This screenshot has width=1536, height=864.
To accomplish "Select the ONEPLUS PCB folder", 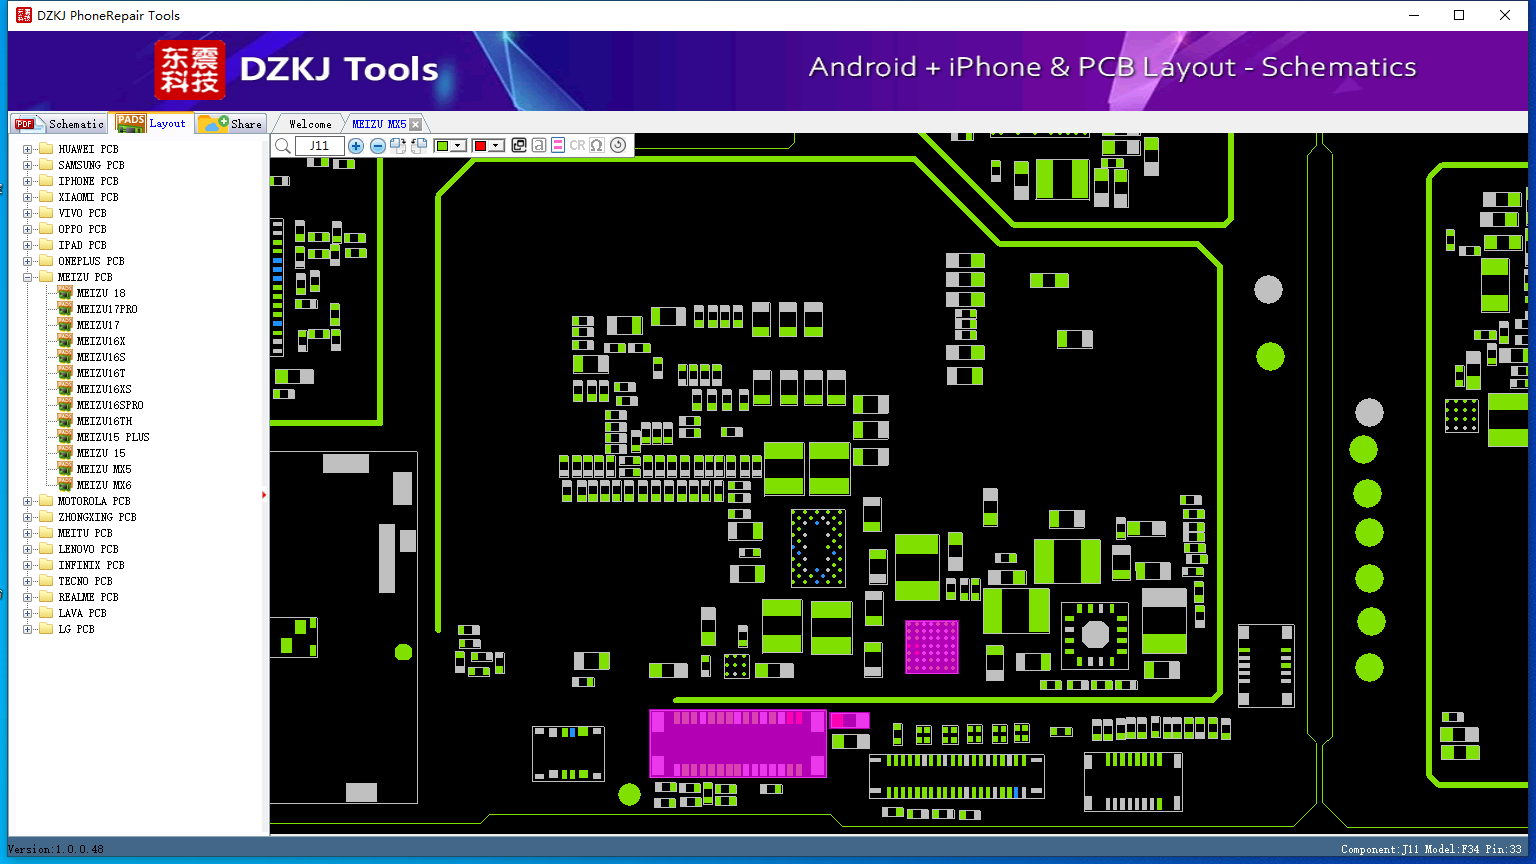I will click(x=91, y=261).
